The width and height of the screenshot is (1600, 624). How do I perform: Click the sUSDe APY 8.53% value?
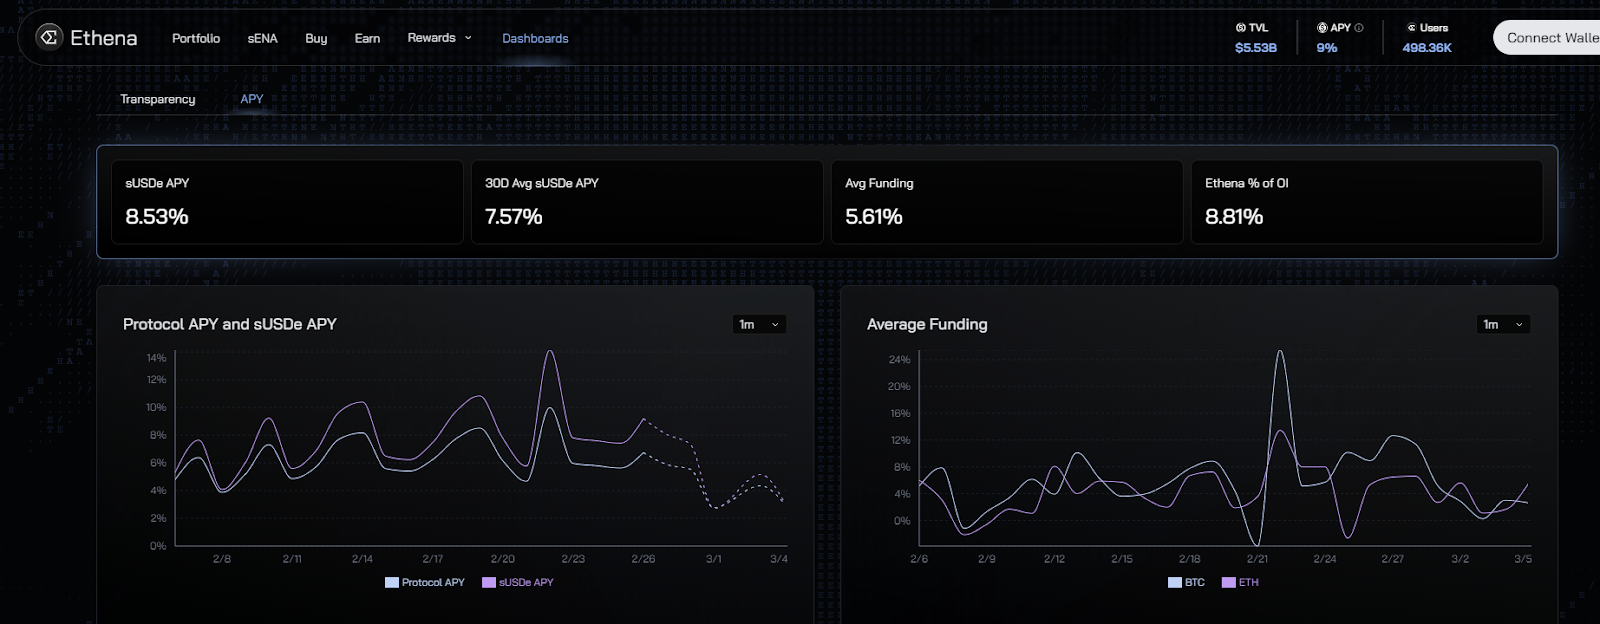pos(157,216)
